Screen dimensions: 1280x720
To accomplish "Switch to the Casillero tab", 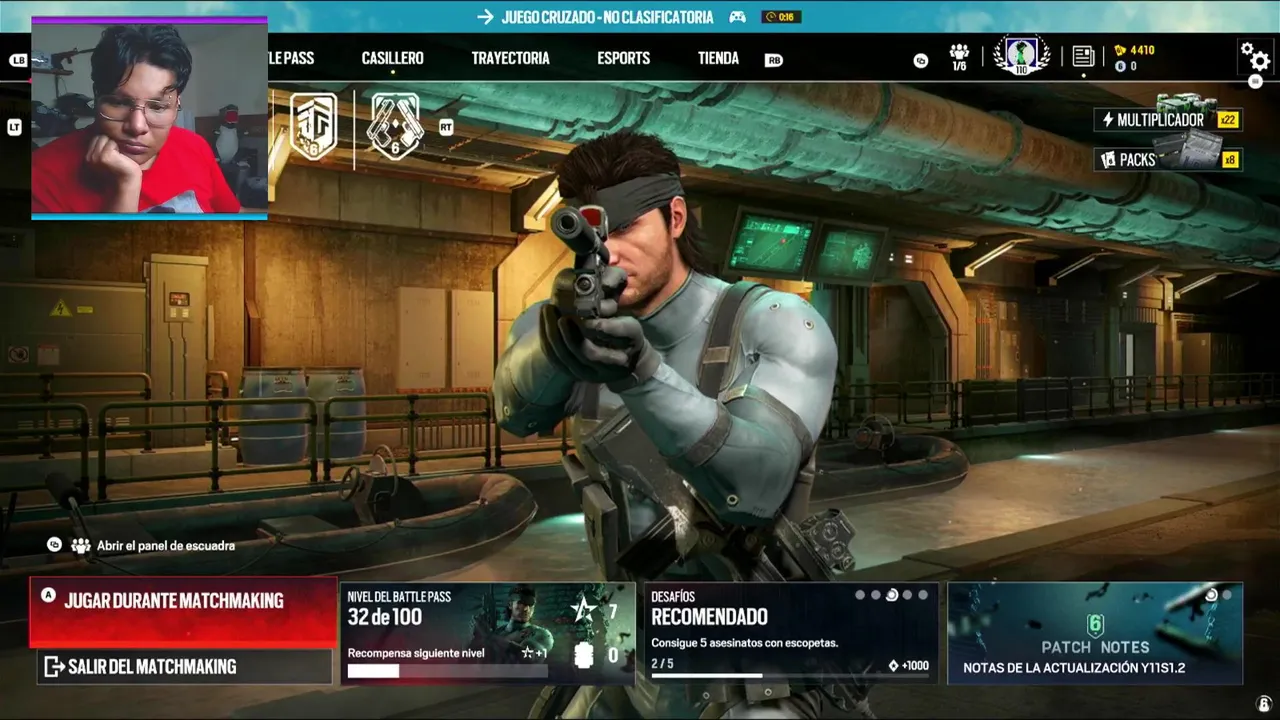I will [x=392, y=58].
